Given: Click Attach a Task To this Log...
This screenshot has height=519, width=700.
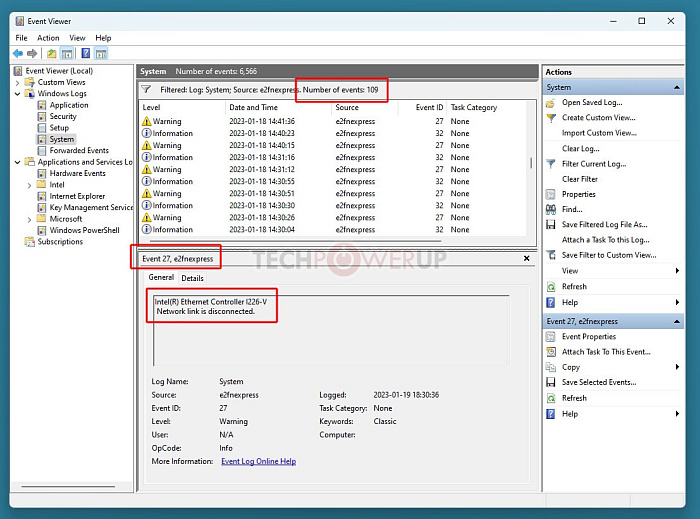Looking at the screenshot, I should [605, 240].
